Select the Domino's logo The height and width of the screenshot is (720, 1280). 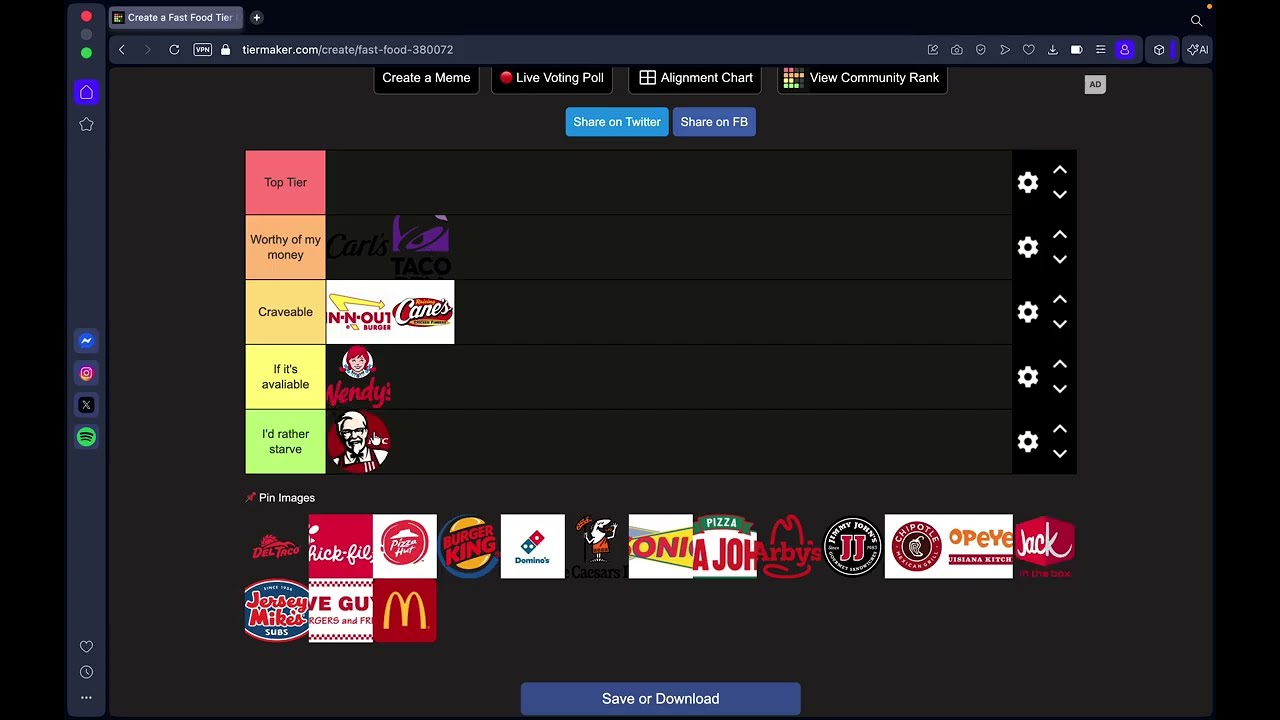[532, 547]
